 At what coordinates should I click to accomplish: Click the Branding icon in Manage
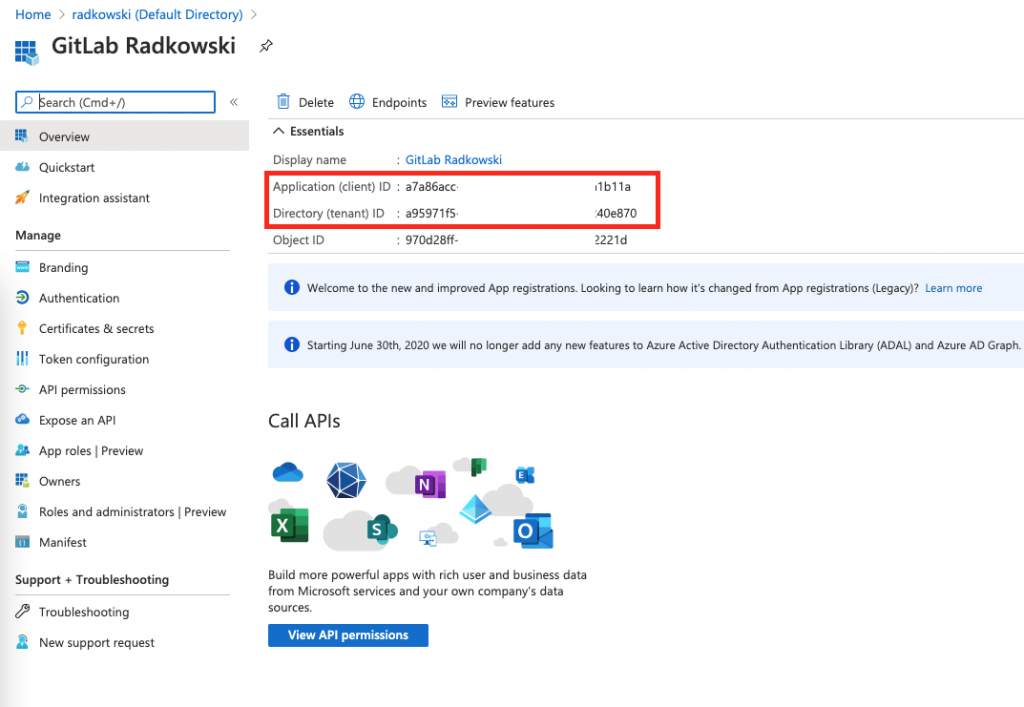(x=22, y=266)
